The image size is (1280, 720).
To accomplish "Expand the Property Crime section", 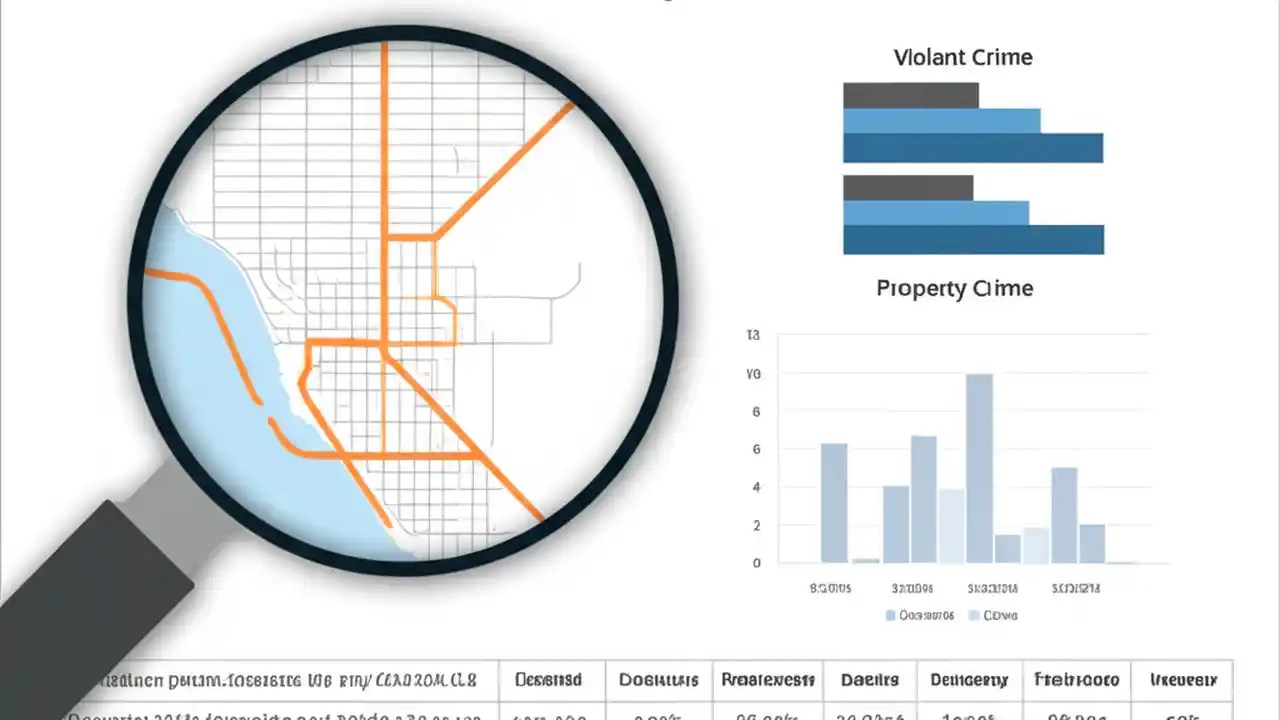I will tap(954, 288).
